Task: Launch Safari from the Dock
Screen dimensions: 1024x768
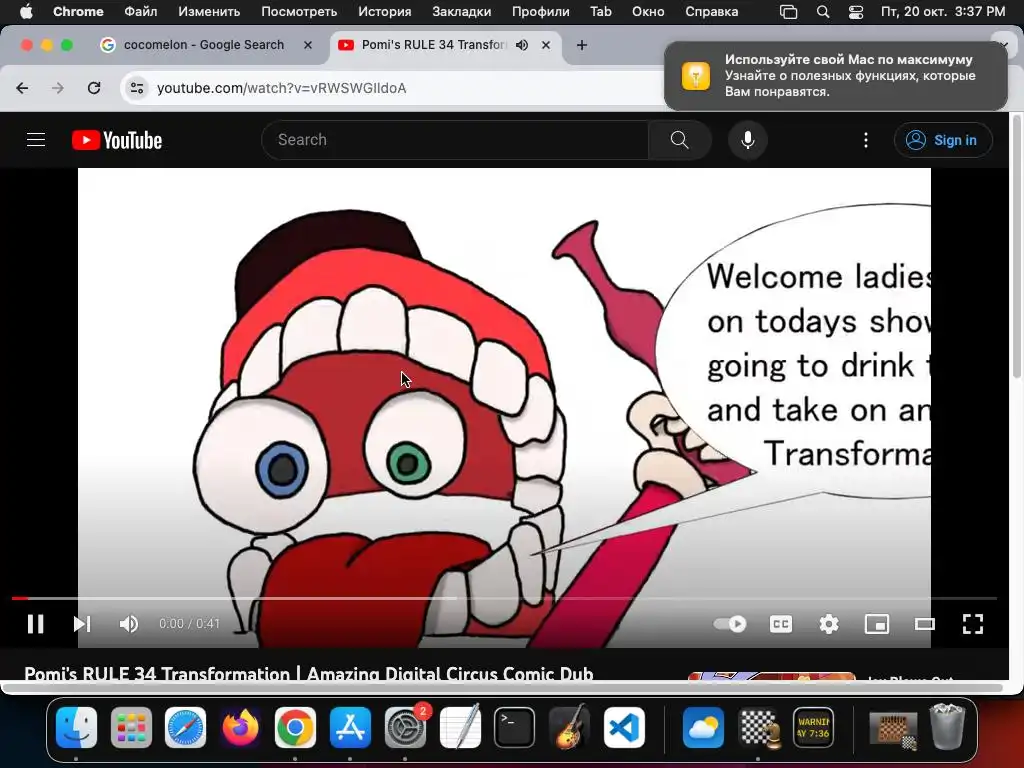Action: [185, 727]
